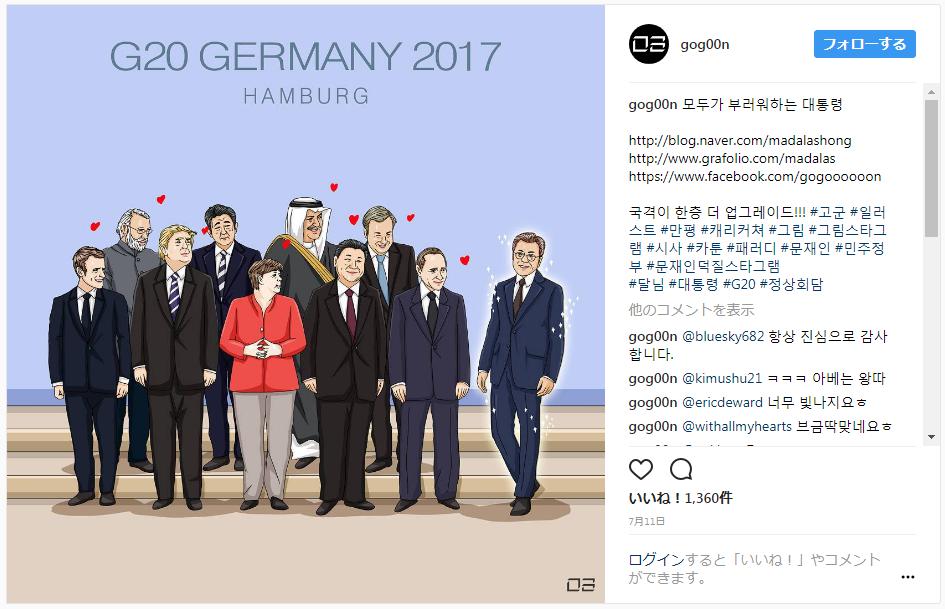
Task: Click the comments scrollbar thumb
Action: click(931, 169)
